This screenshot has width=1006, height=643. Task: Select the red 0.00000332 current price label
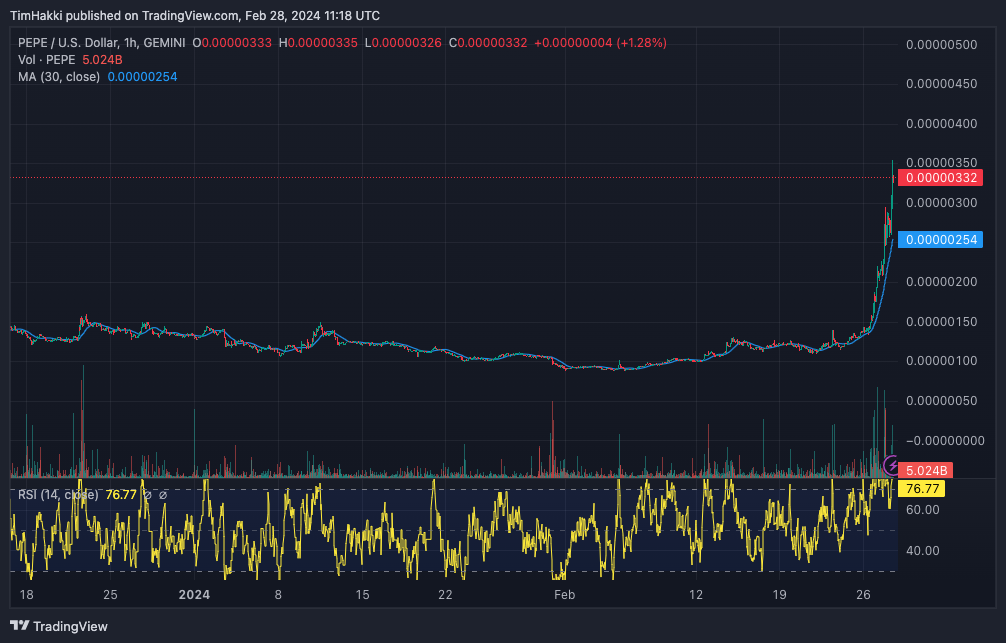(x=940, y=178)
